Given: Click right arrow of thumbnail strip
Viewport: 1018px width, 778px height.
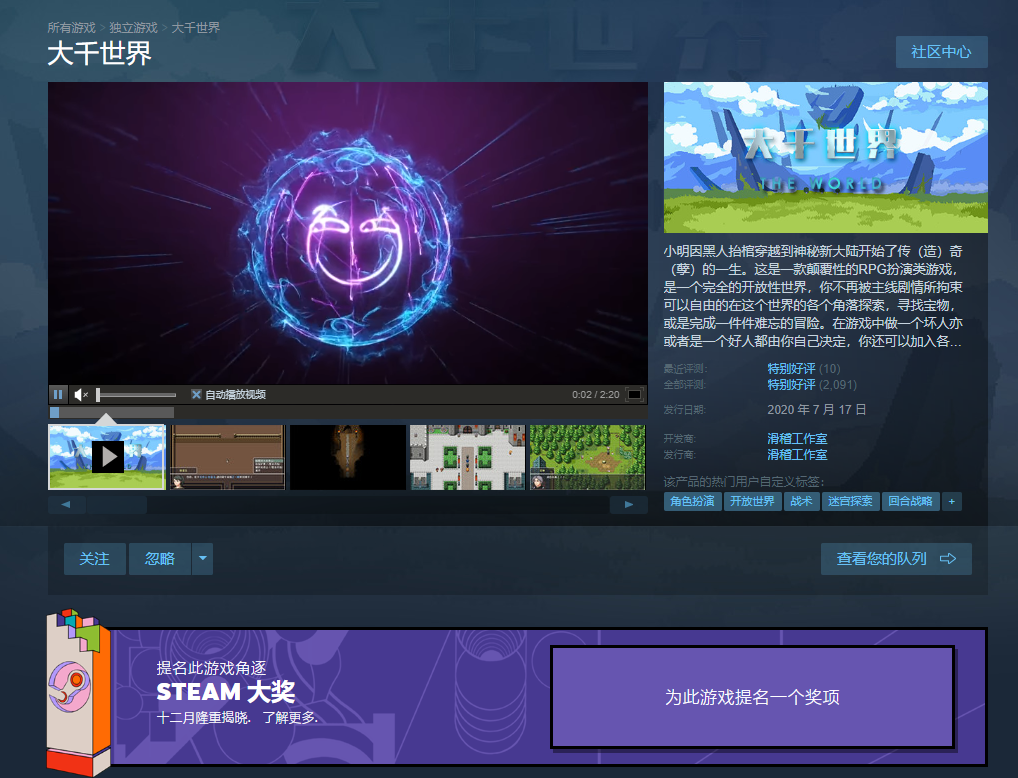Looking at the screenshot, I should coord(628,505).
